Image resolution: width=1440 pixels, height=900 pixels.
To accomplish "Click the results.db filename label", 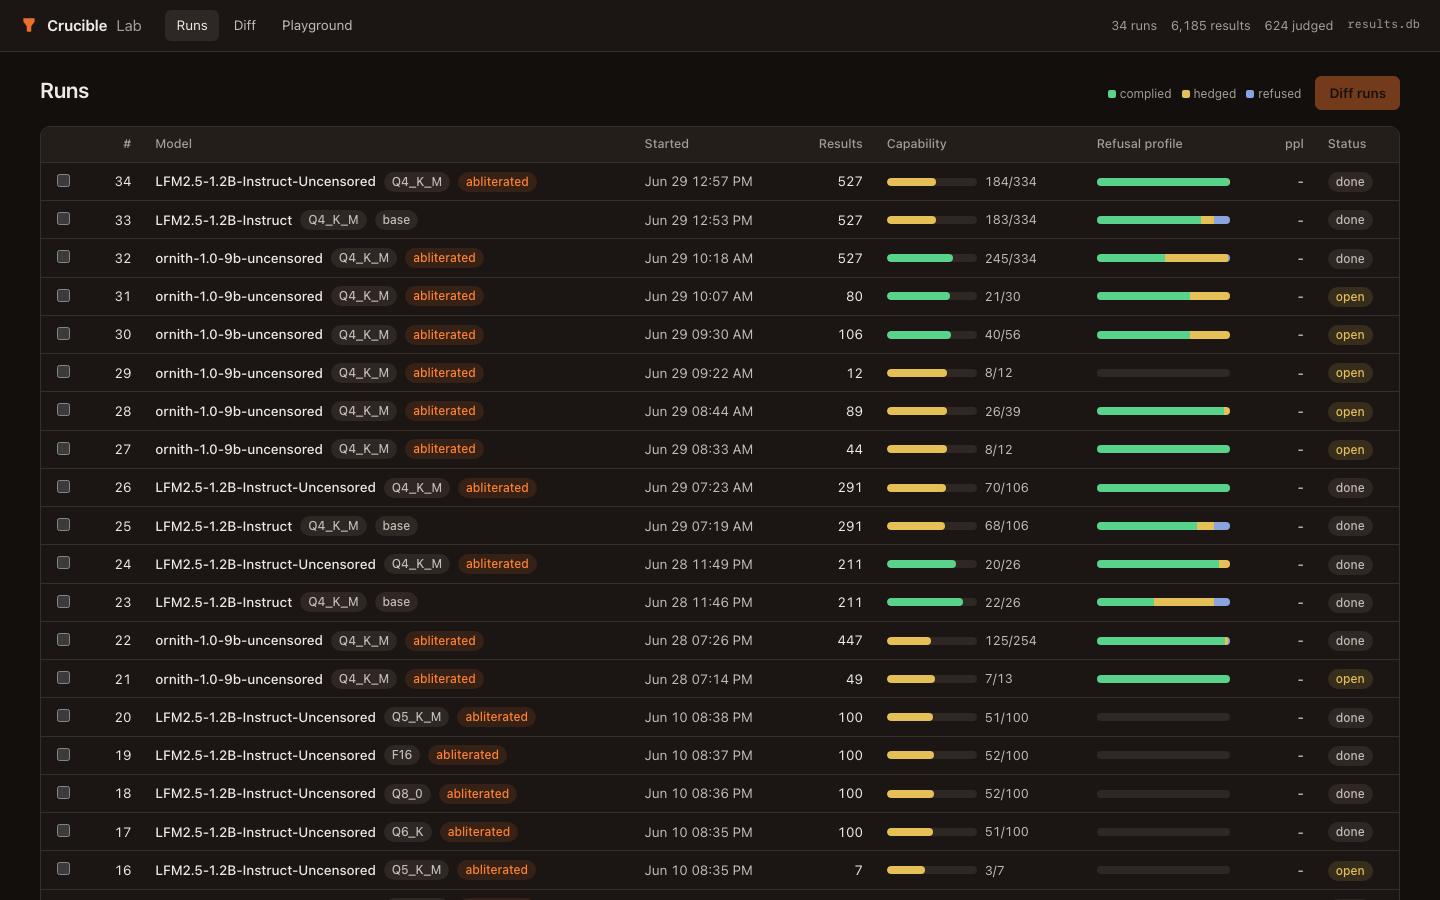I will [x=1383, y=25].
